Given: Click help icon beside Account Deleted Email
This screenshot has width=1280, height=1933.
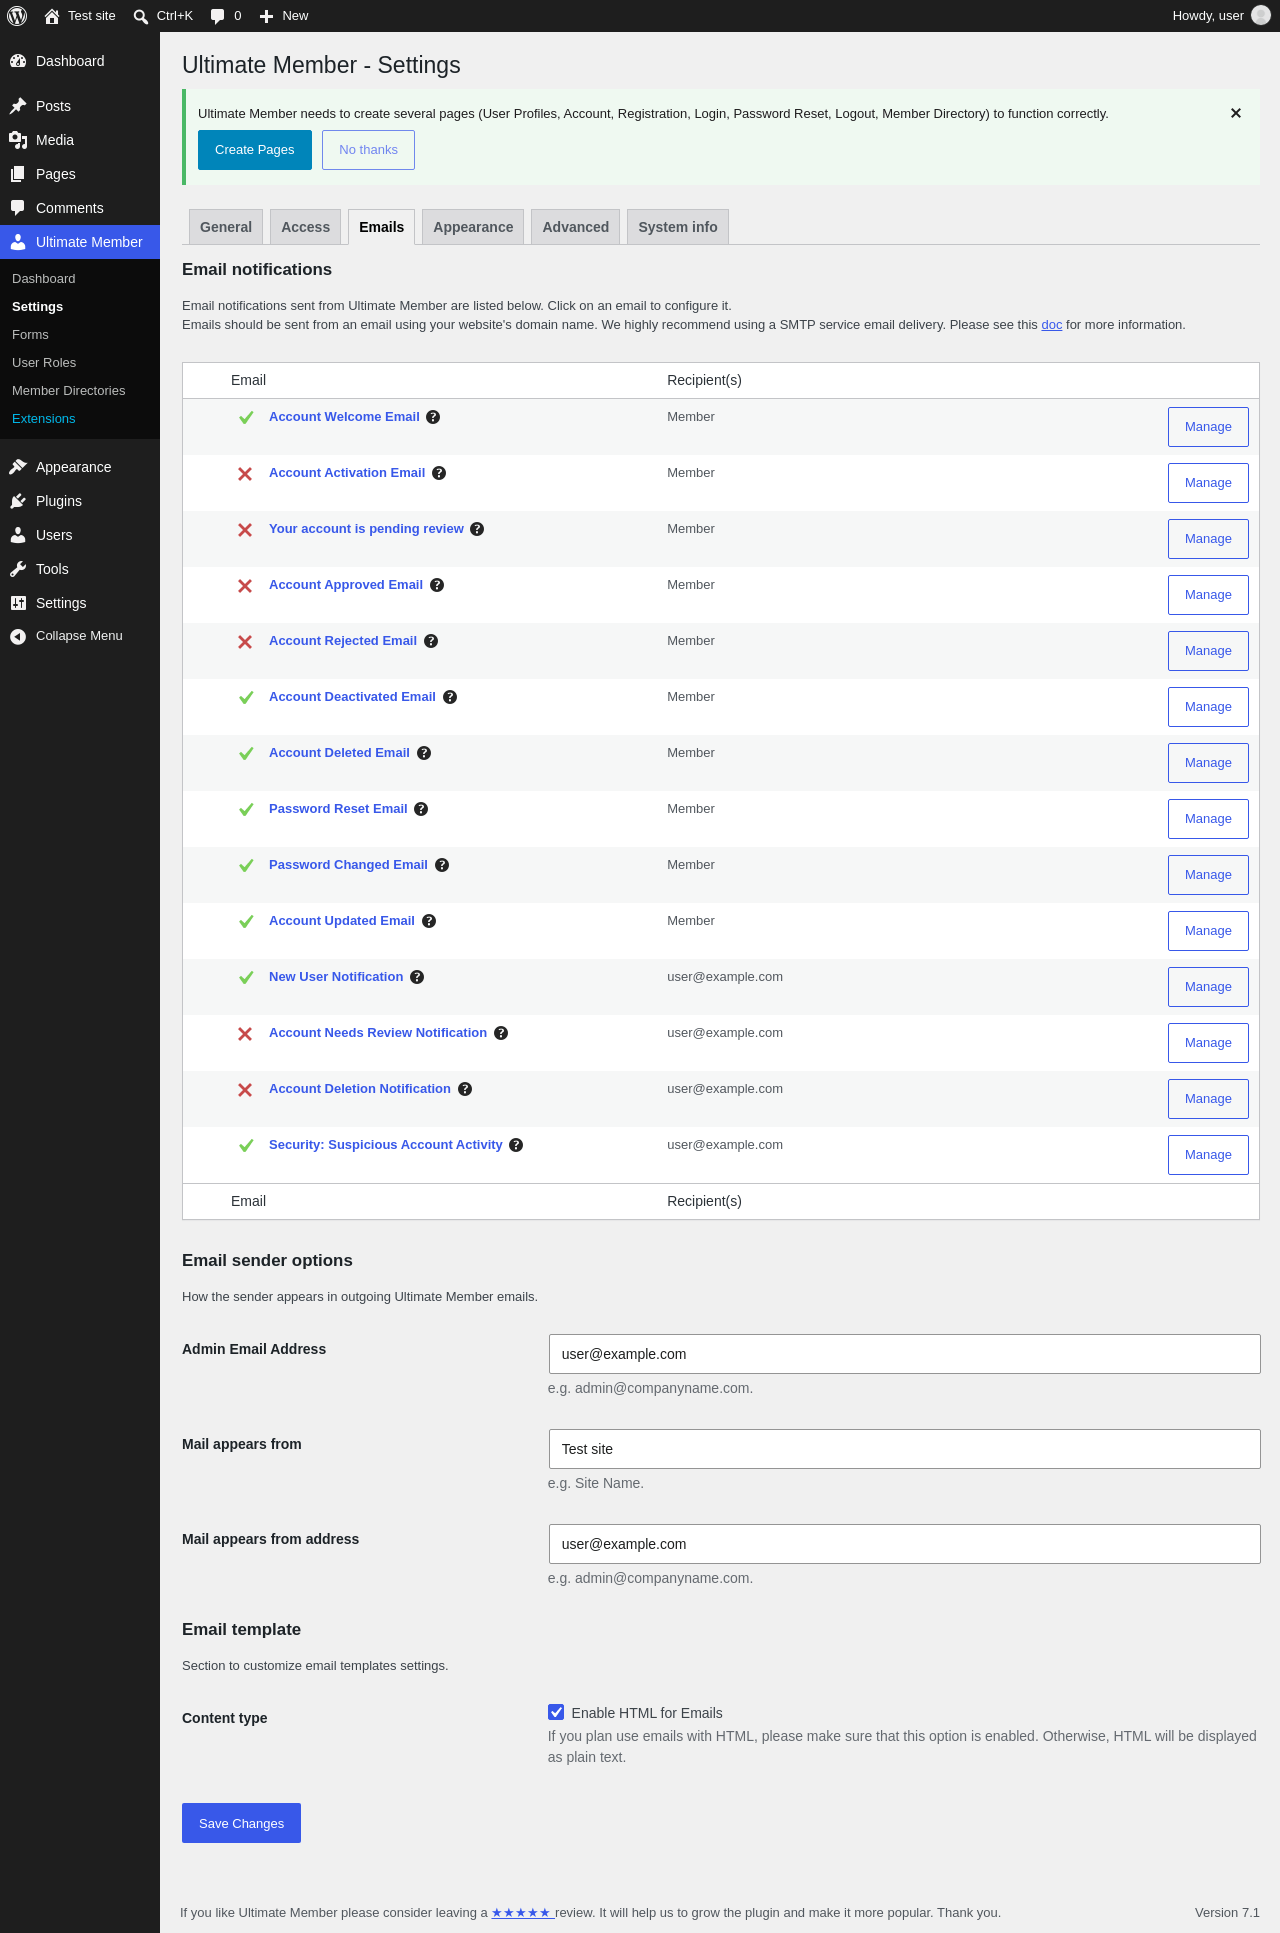Looking at the screenshot, I should click(424, 753).
